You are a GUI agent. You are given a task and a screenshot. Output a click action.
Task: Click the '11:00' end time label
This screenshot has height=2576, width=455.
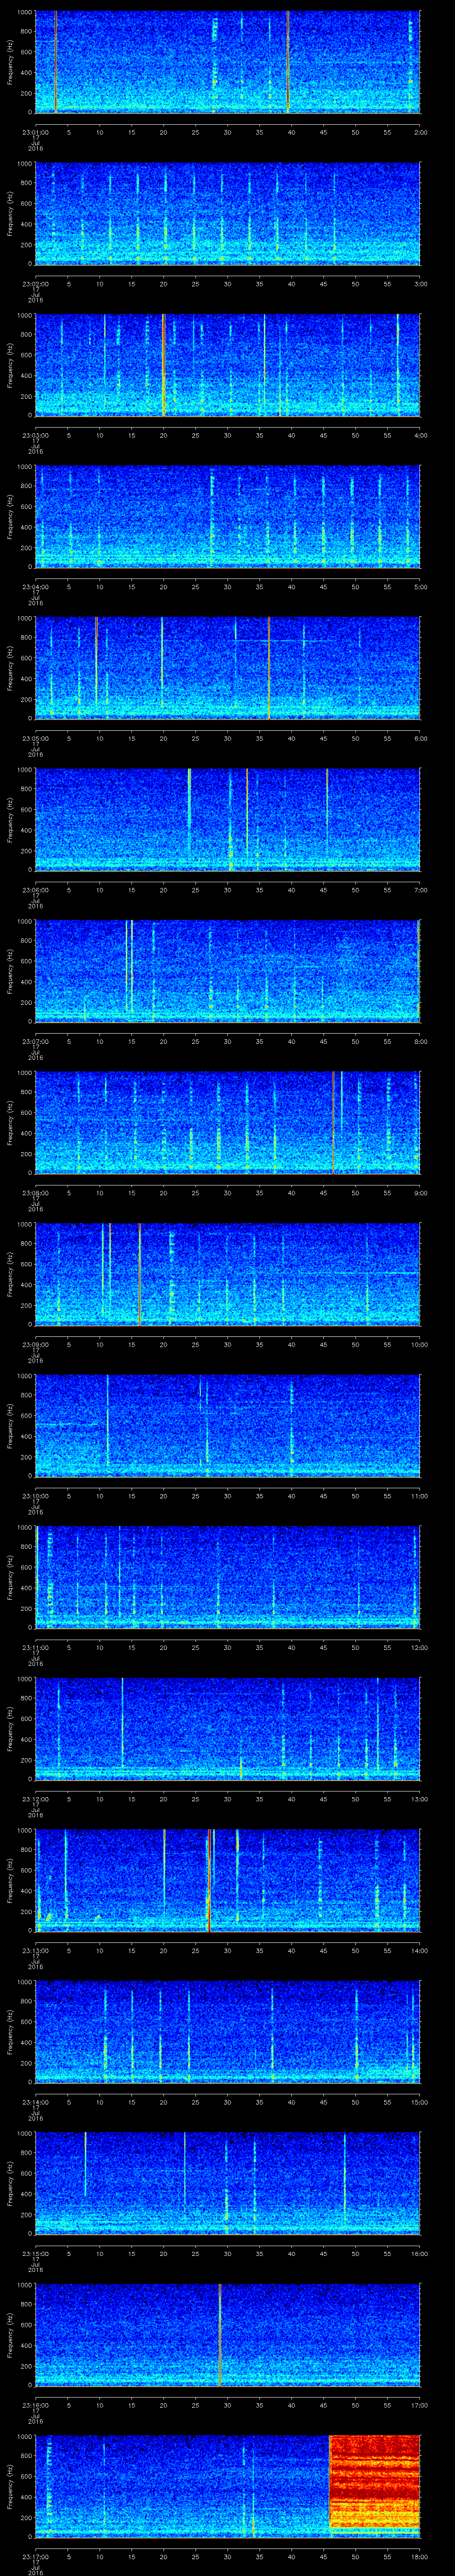tap(419, 1495)
